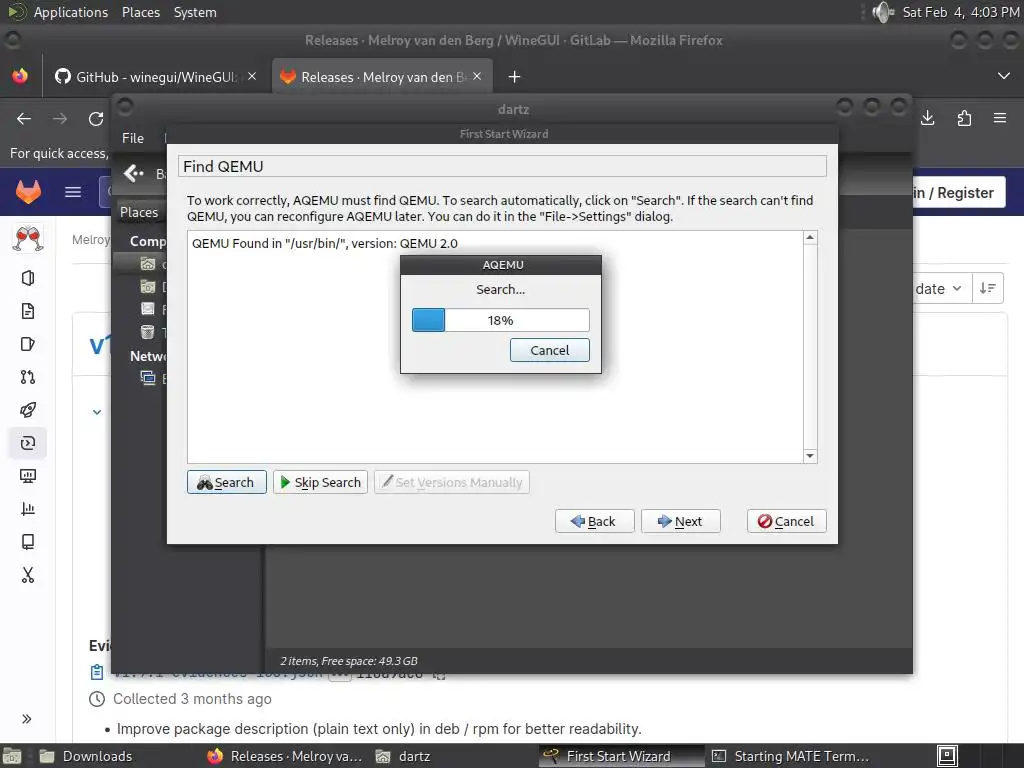Open the Places menu in top panel
This screenshot has height=768, width=1024.
pos(140,12)
